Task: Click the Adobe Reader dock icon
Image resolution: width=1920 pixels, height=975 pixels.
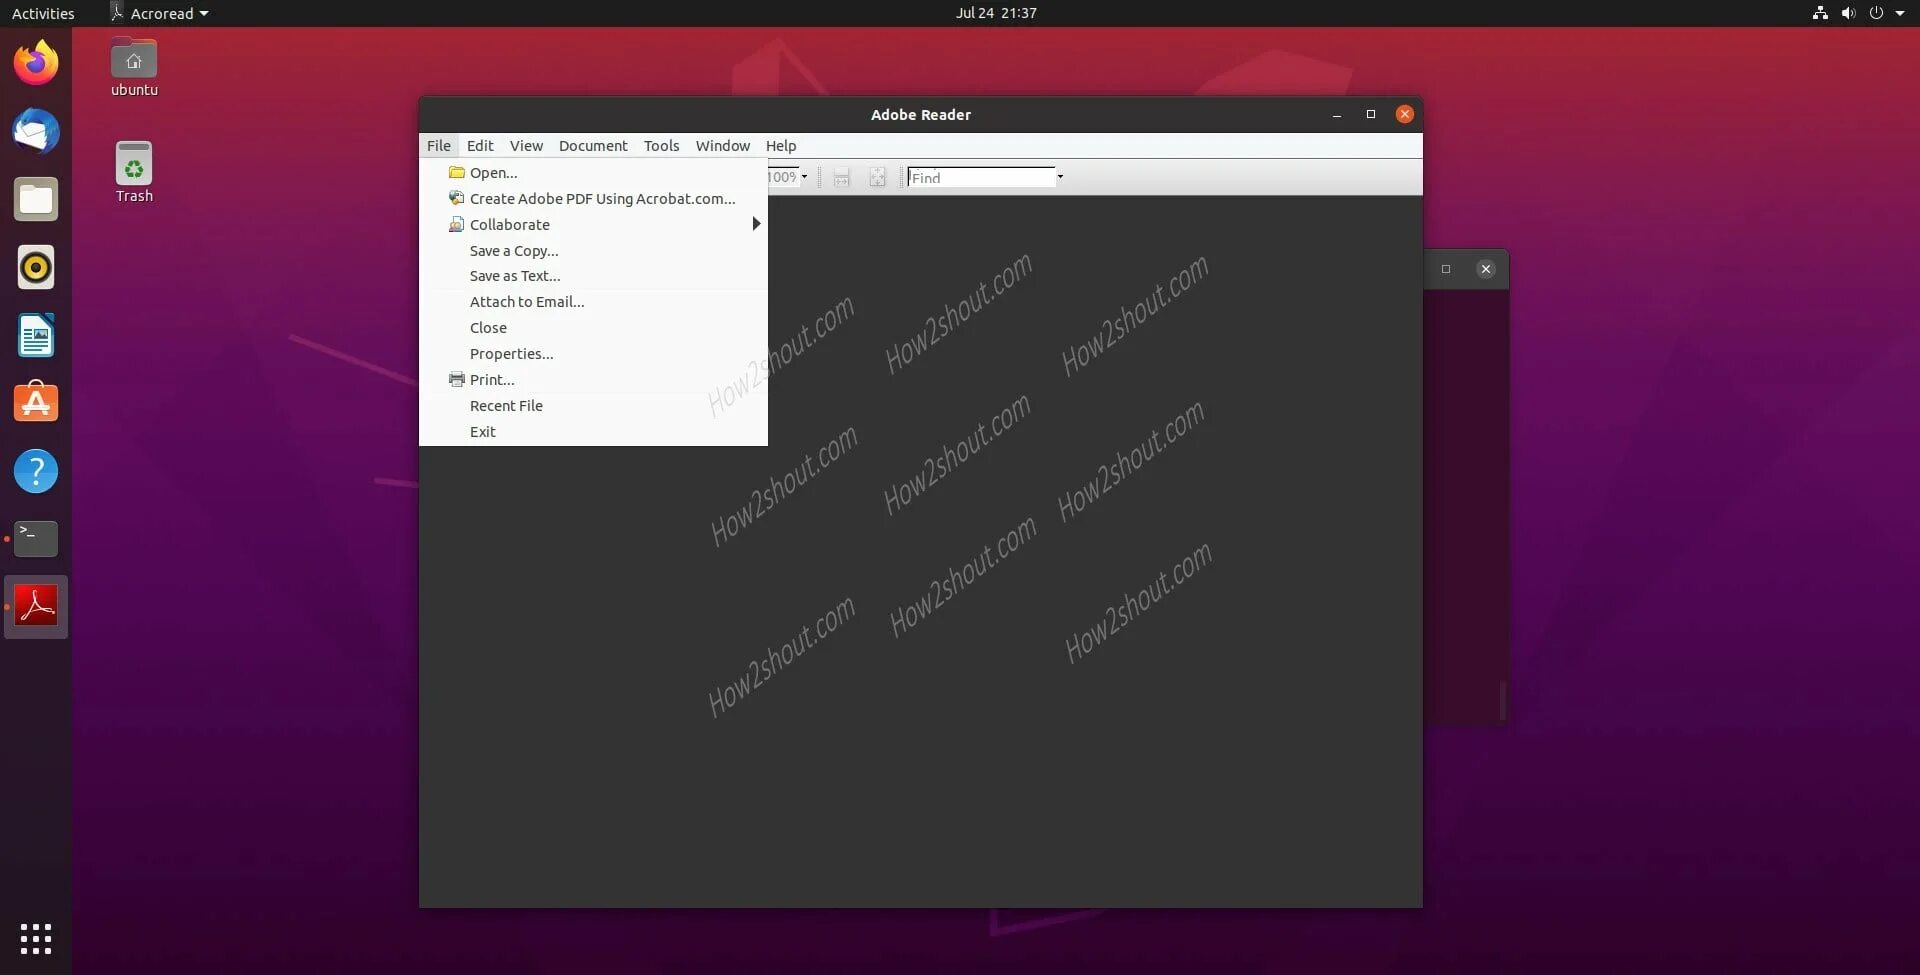Action: click(36, 607)
